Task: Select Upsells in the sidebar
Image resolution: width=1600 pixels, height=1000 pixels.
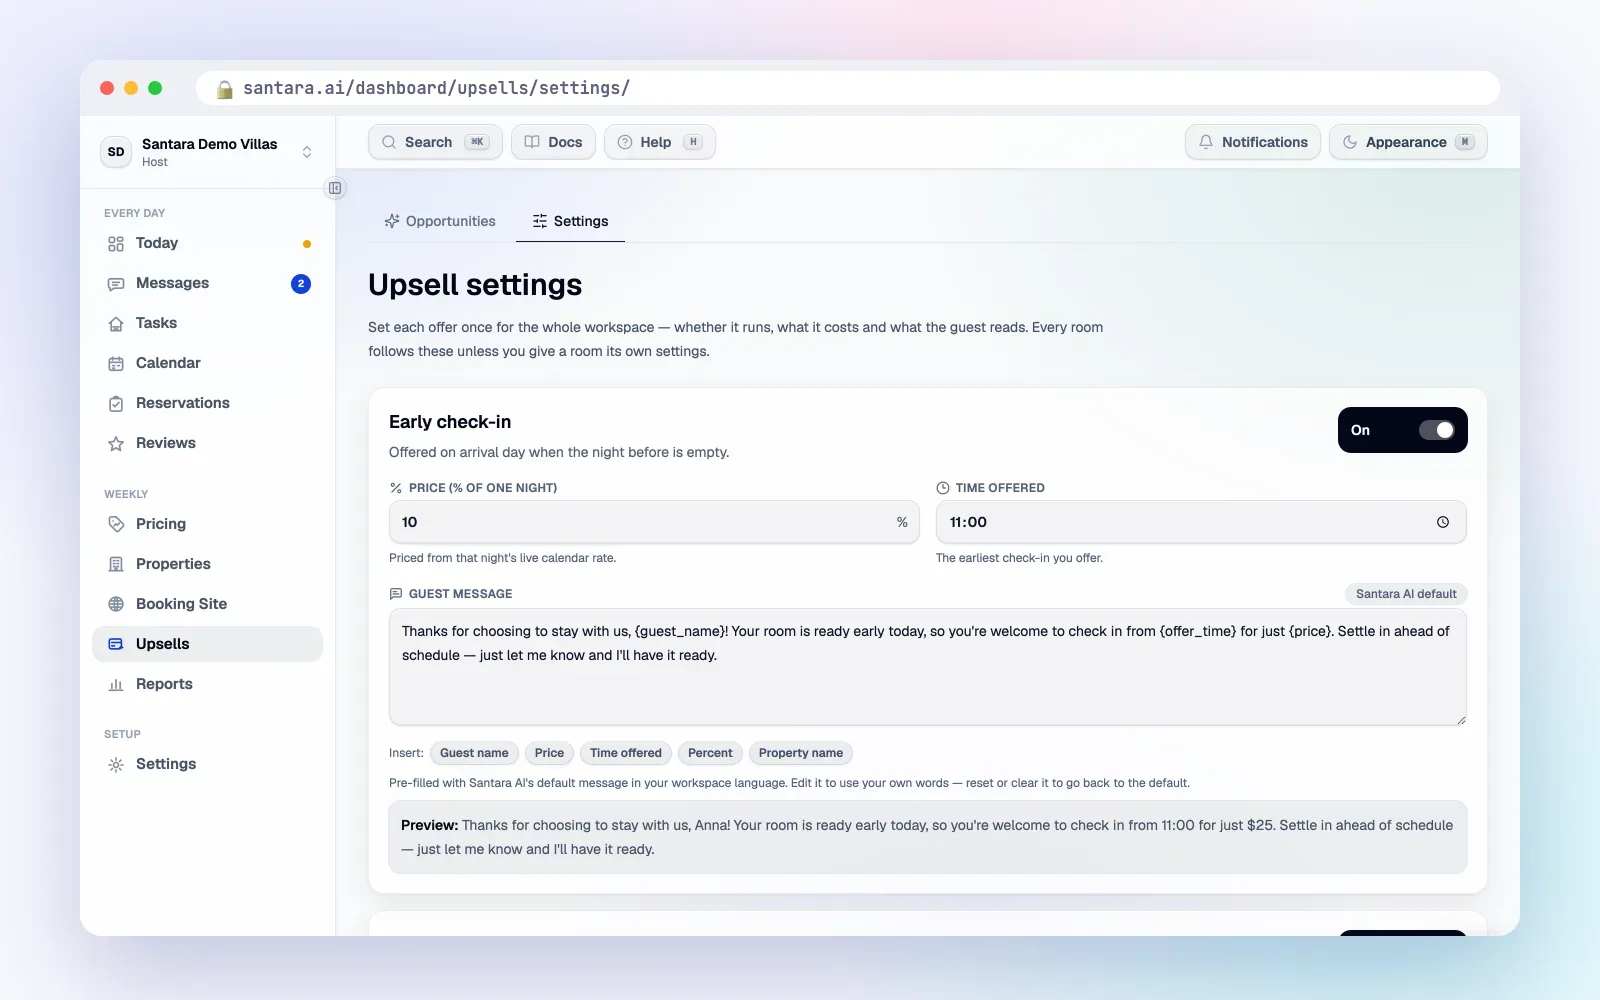Action: (x=208, y=644)
